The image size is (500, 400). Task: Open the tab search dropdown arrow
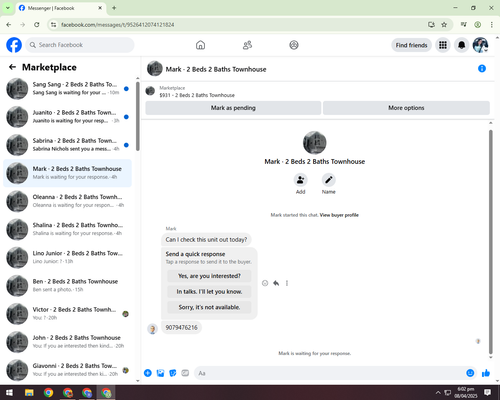8,8
